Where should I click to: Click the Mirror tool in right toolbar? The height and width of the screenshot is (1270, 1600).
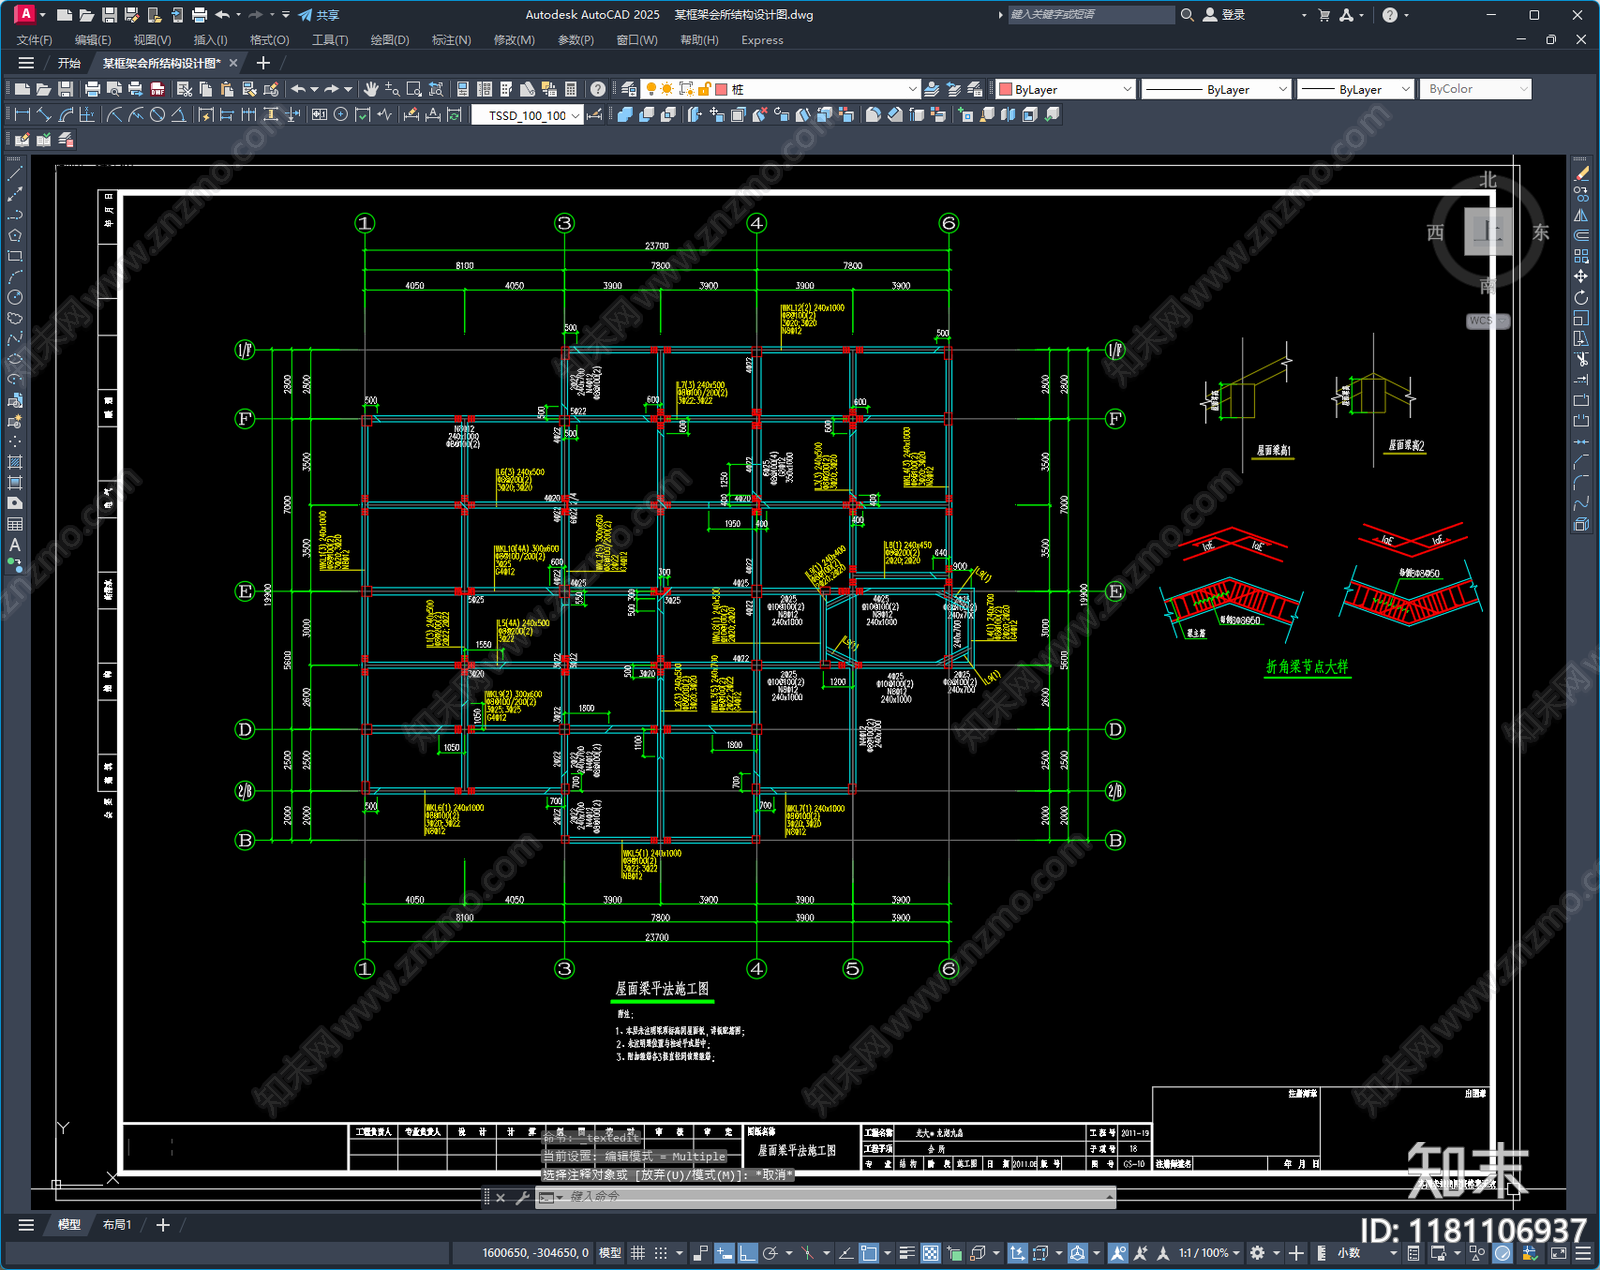(x=1581, y=215)
